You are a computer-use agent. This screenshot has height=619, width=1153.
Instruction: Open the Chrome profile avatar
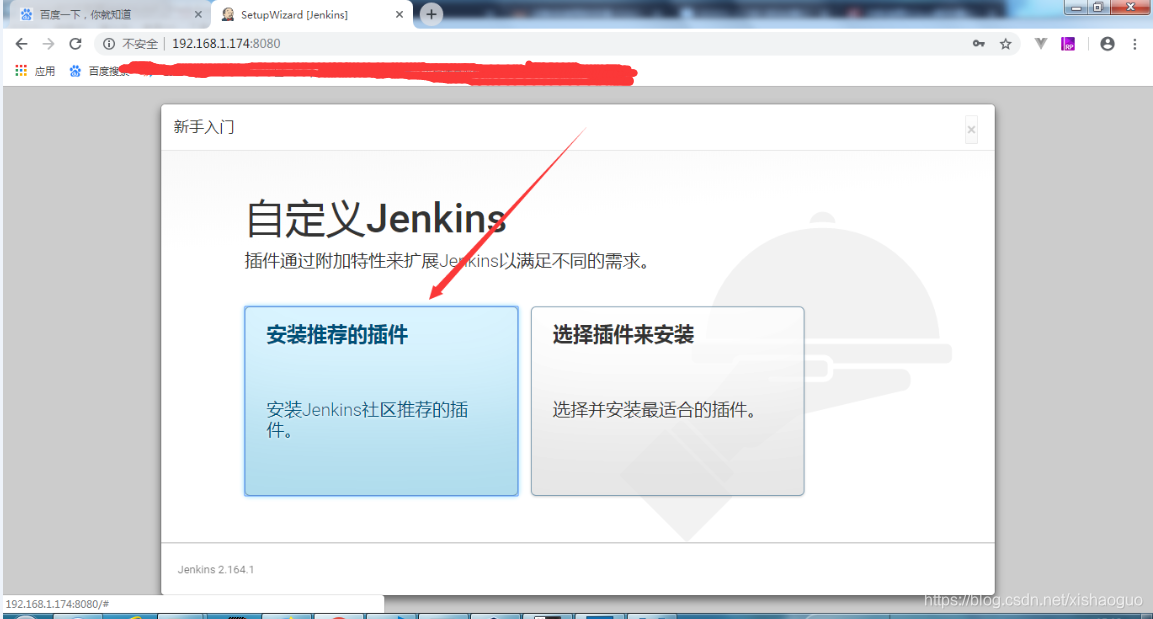pyautogui.click(x=1107, y=44)
